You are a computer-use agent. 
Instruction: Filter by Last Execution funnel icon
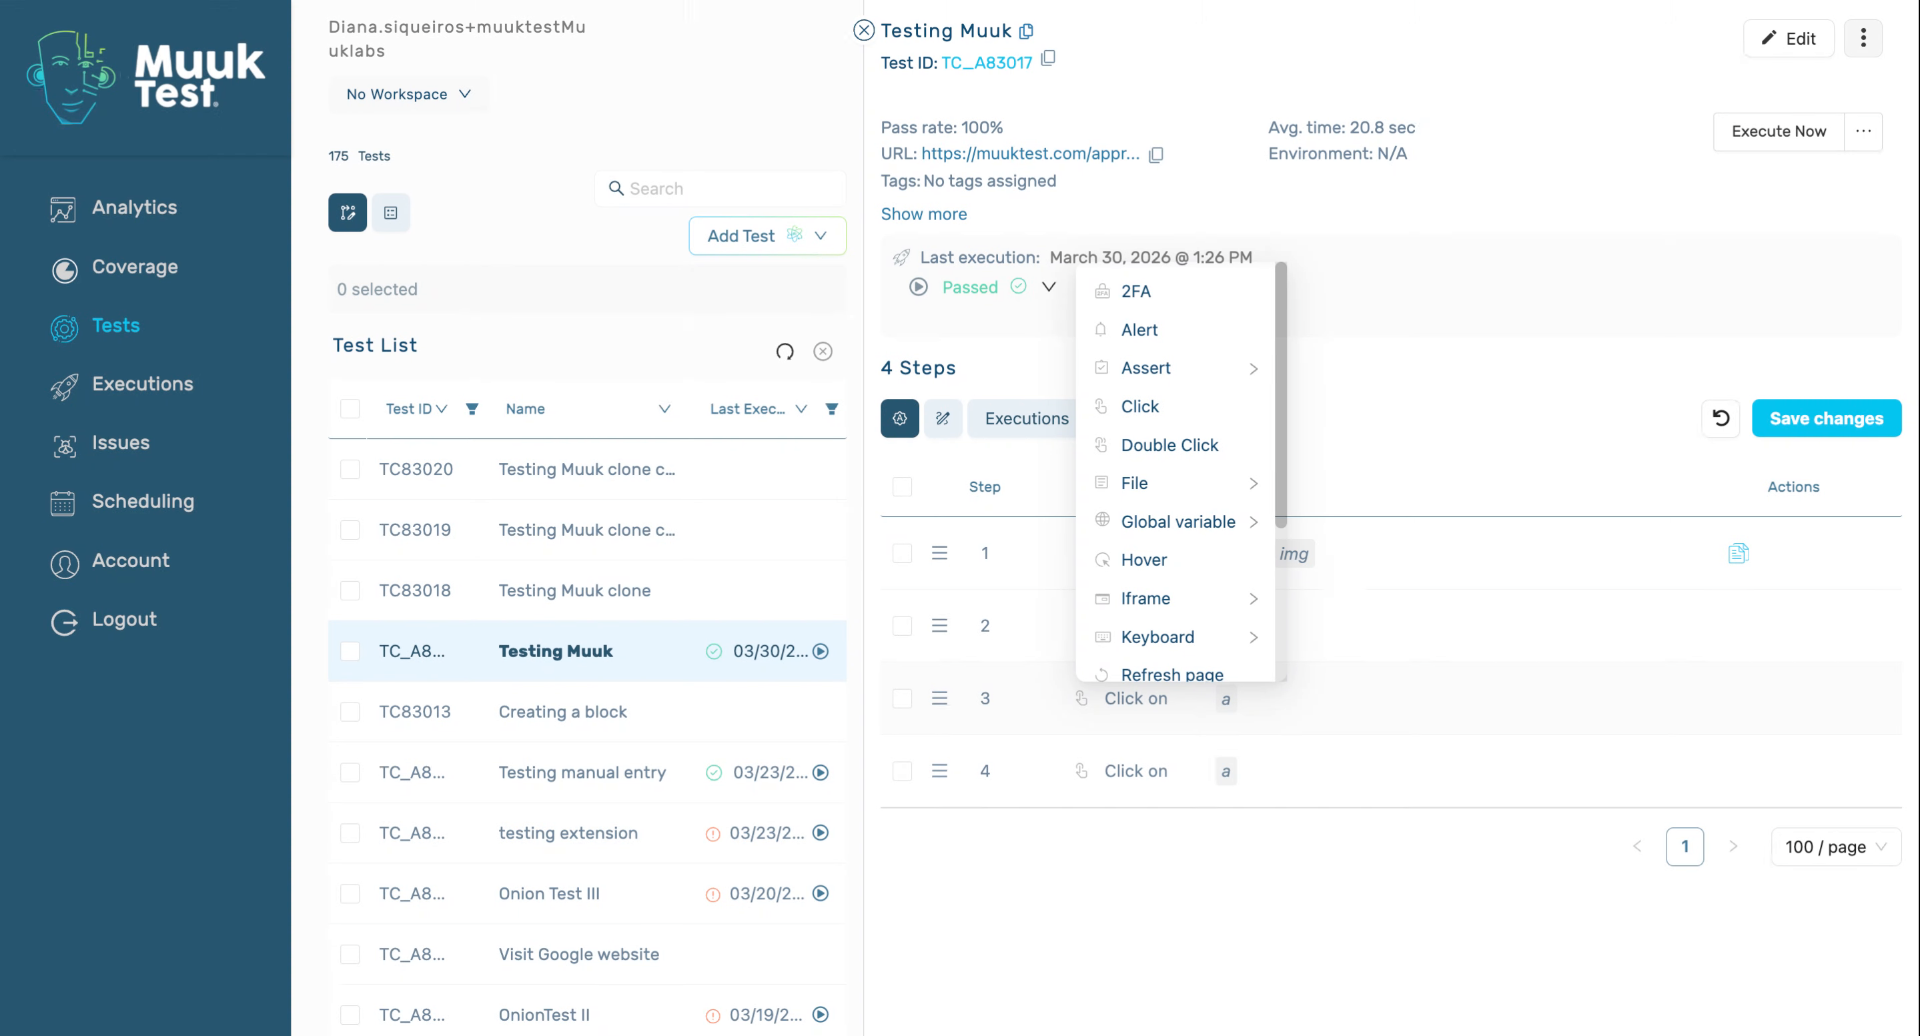[x=832, y=409]
